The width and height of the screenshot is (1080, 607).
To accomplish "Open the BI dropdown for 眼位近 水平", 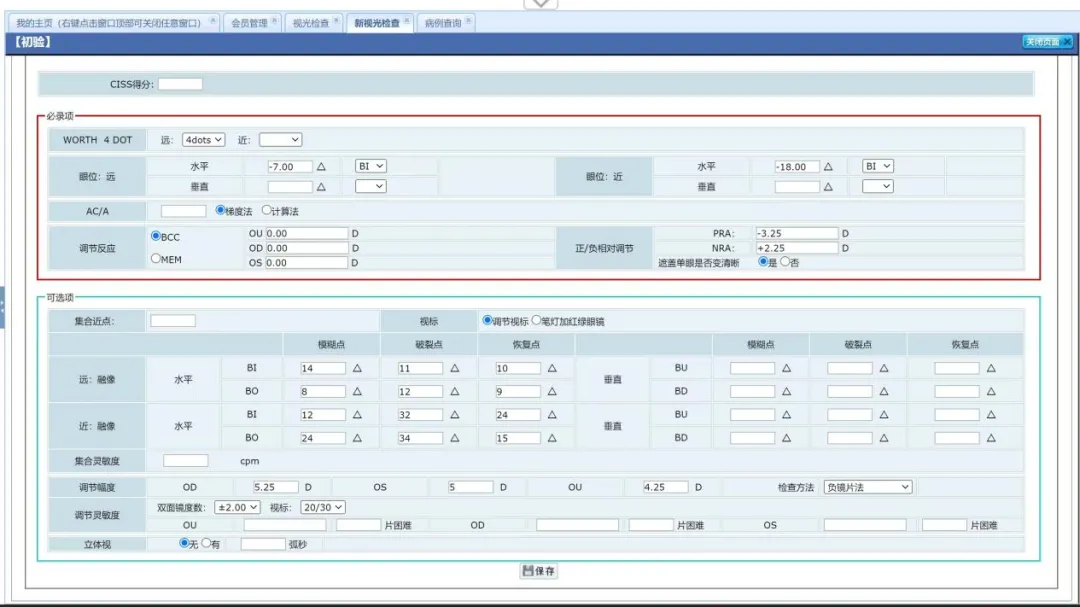I will [878, 166].
